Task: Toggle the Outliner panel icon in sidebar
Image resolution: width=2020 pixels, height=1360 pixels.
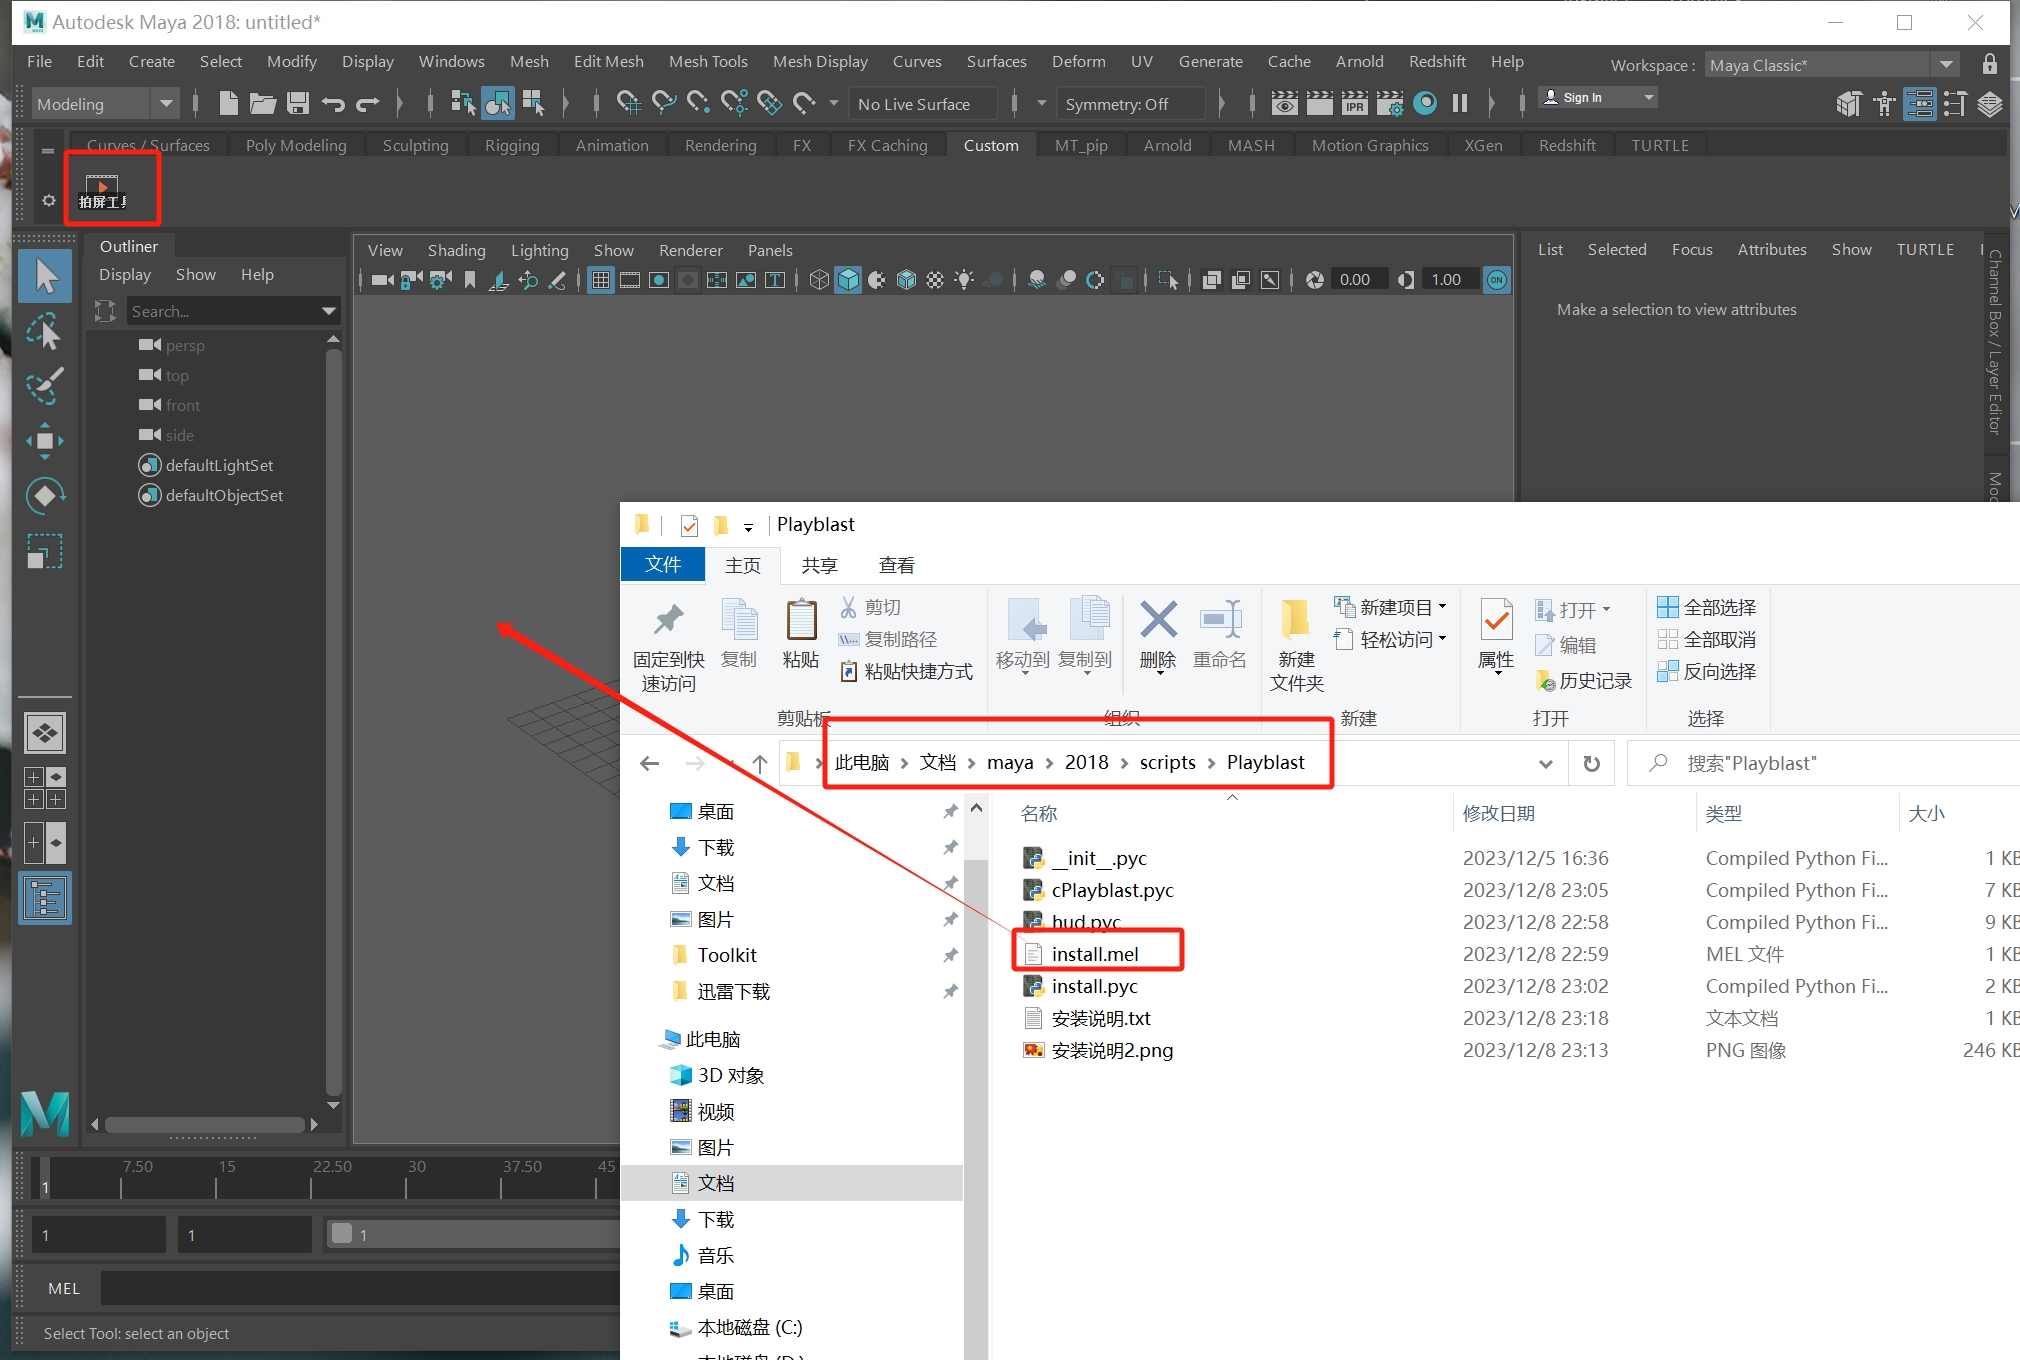Action: 45,898
